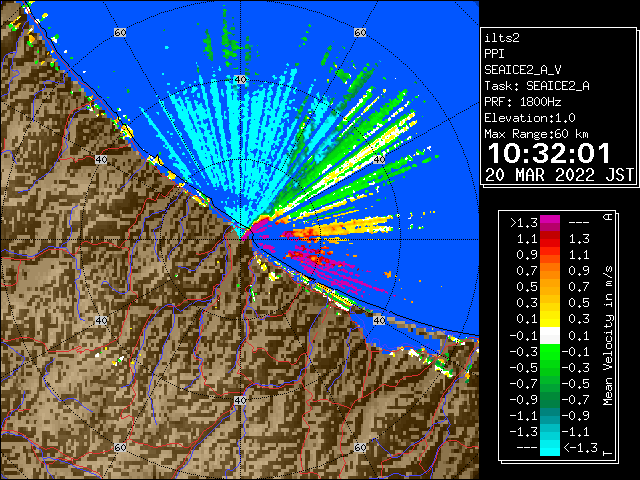This screenshot has height=480, width=640.
Task: Click the 60 range label in the southwest
Action: click(120, 447)
